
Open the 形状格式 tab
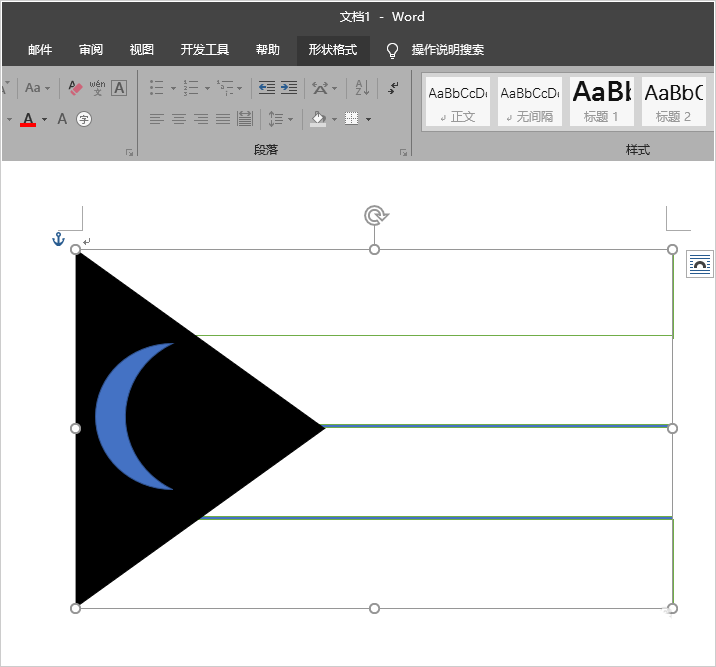point(332,50)
